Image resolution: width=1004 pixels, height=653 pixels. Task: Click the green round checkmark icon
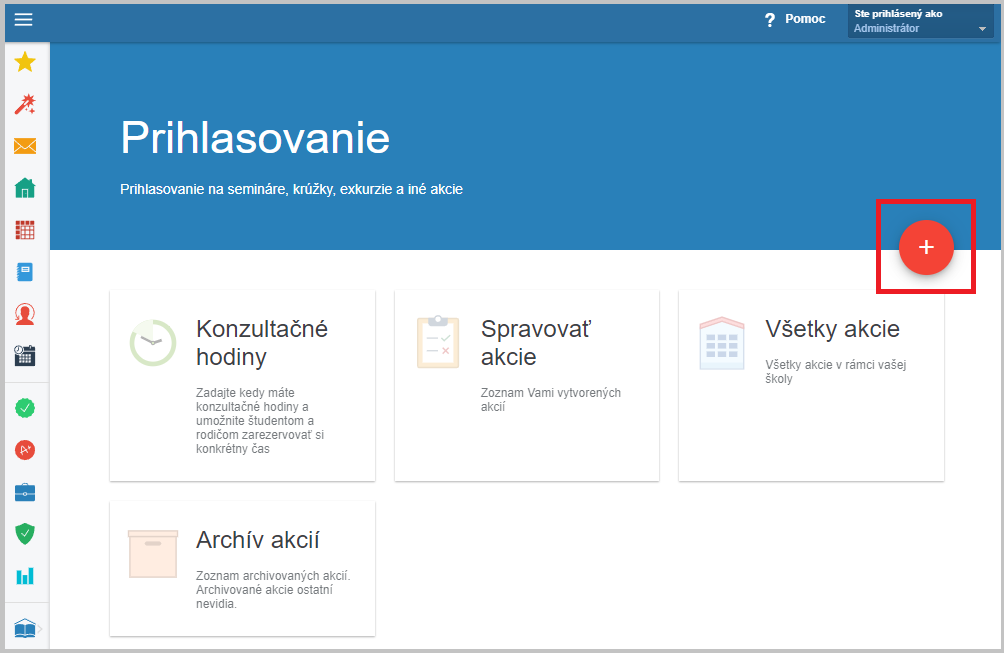25,408
